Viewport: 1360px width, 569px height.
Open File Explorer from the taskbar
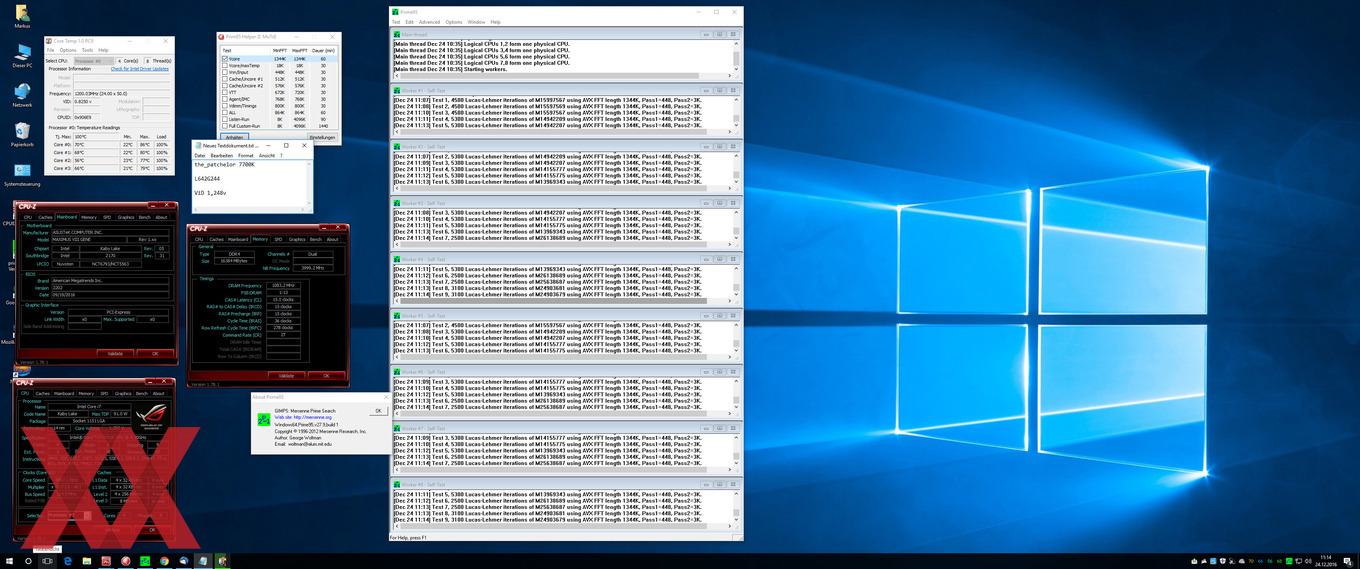coord(85,561)
